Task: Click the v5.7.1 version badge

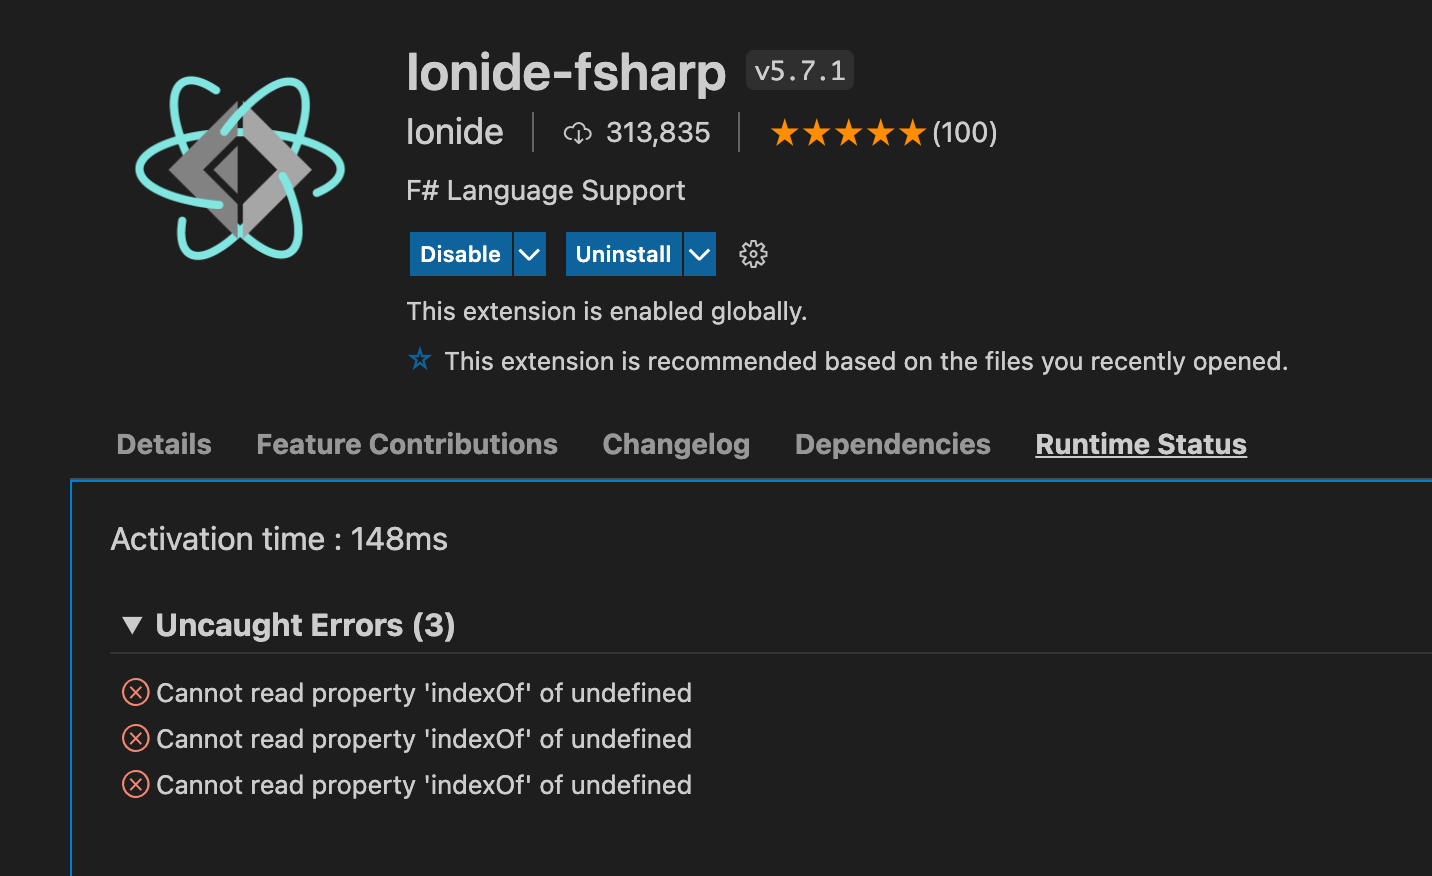Action: 799,70
